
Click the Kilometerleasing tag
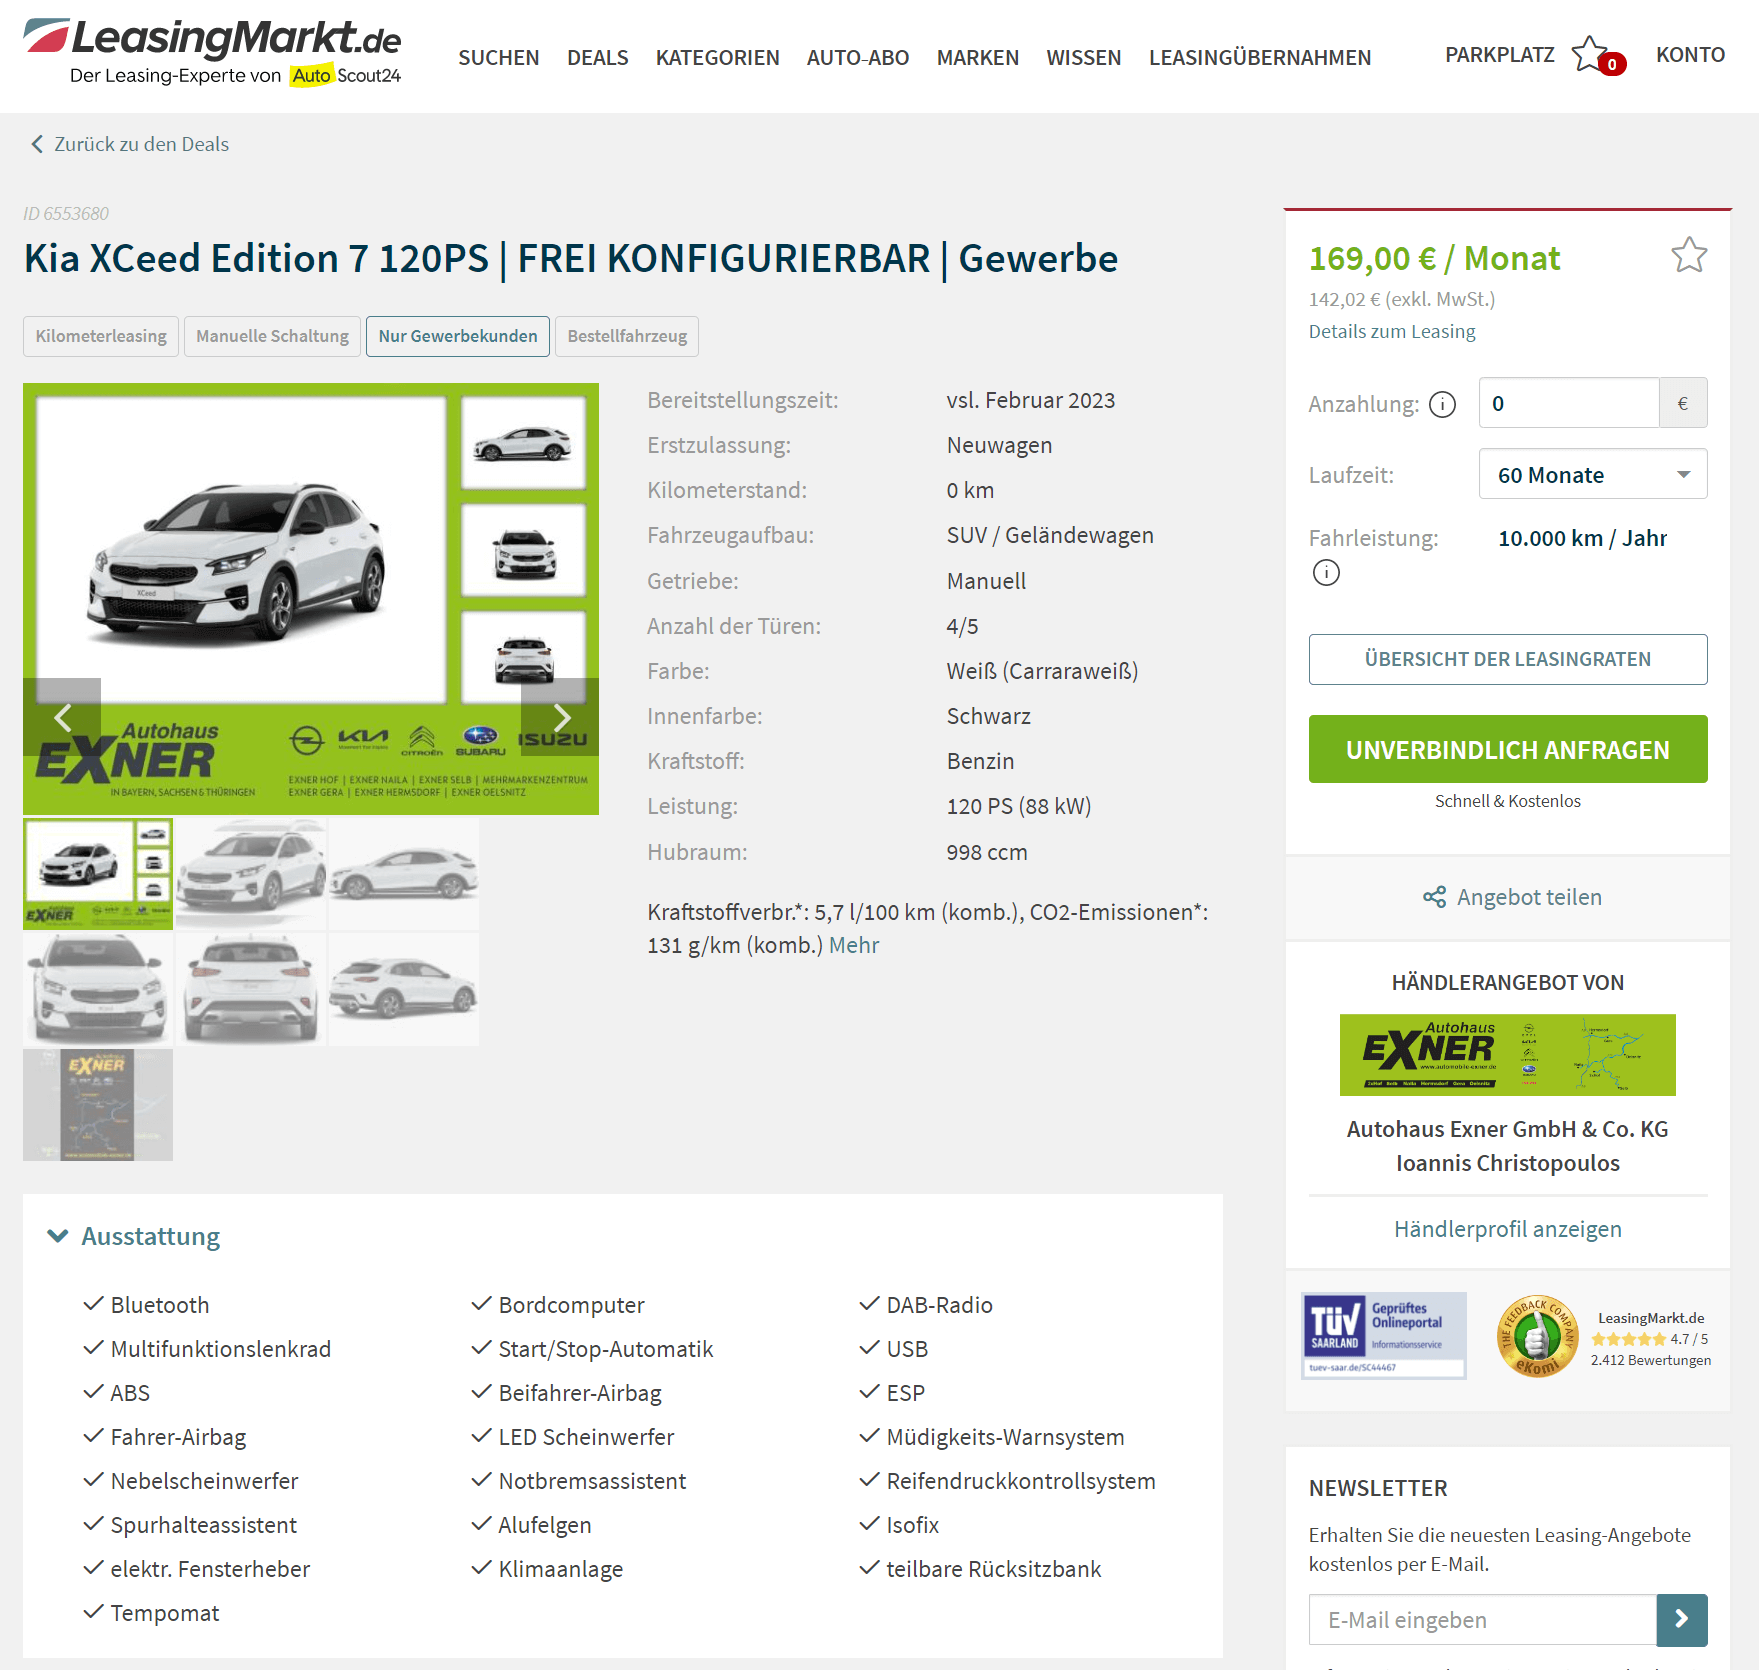pos(101,336)
